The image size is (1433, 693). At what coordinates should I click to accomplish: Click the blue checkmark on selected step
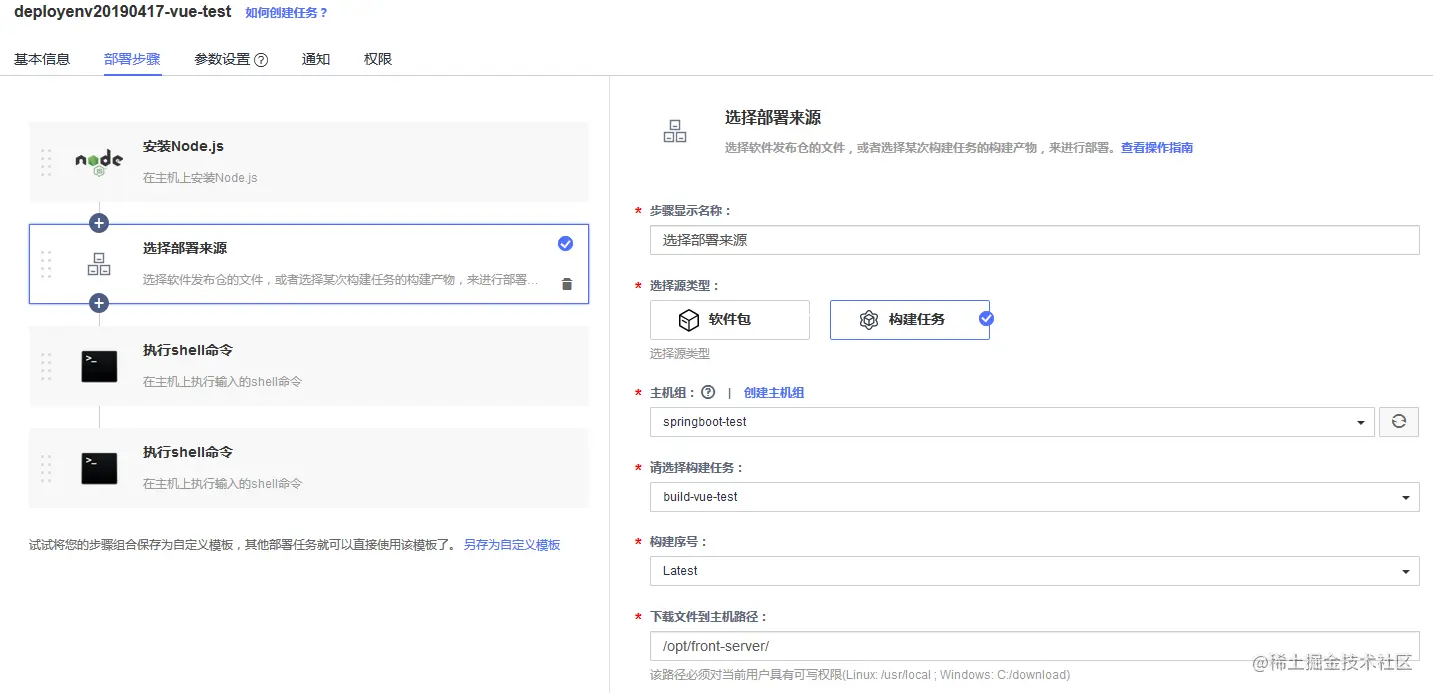click(x=565, y=243)
